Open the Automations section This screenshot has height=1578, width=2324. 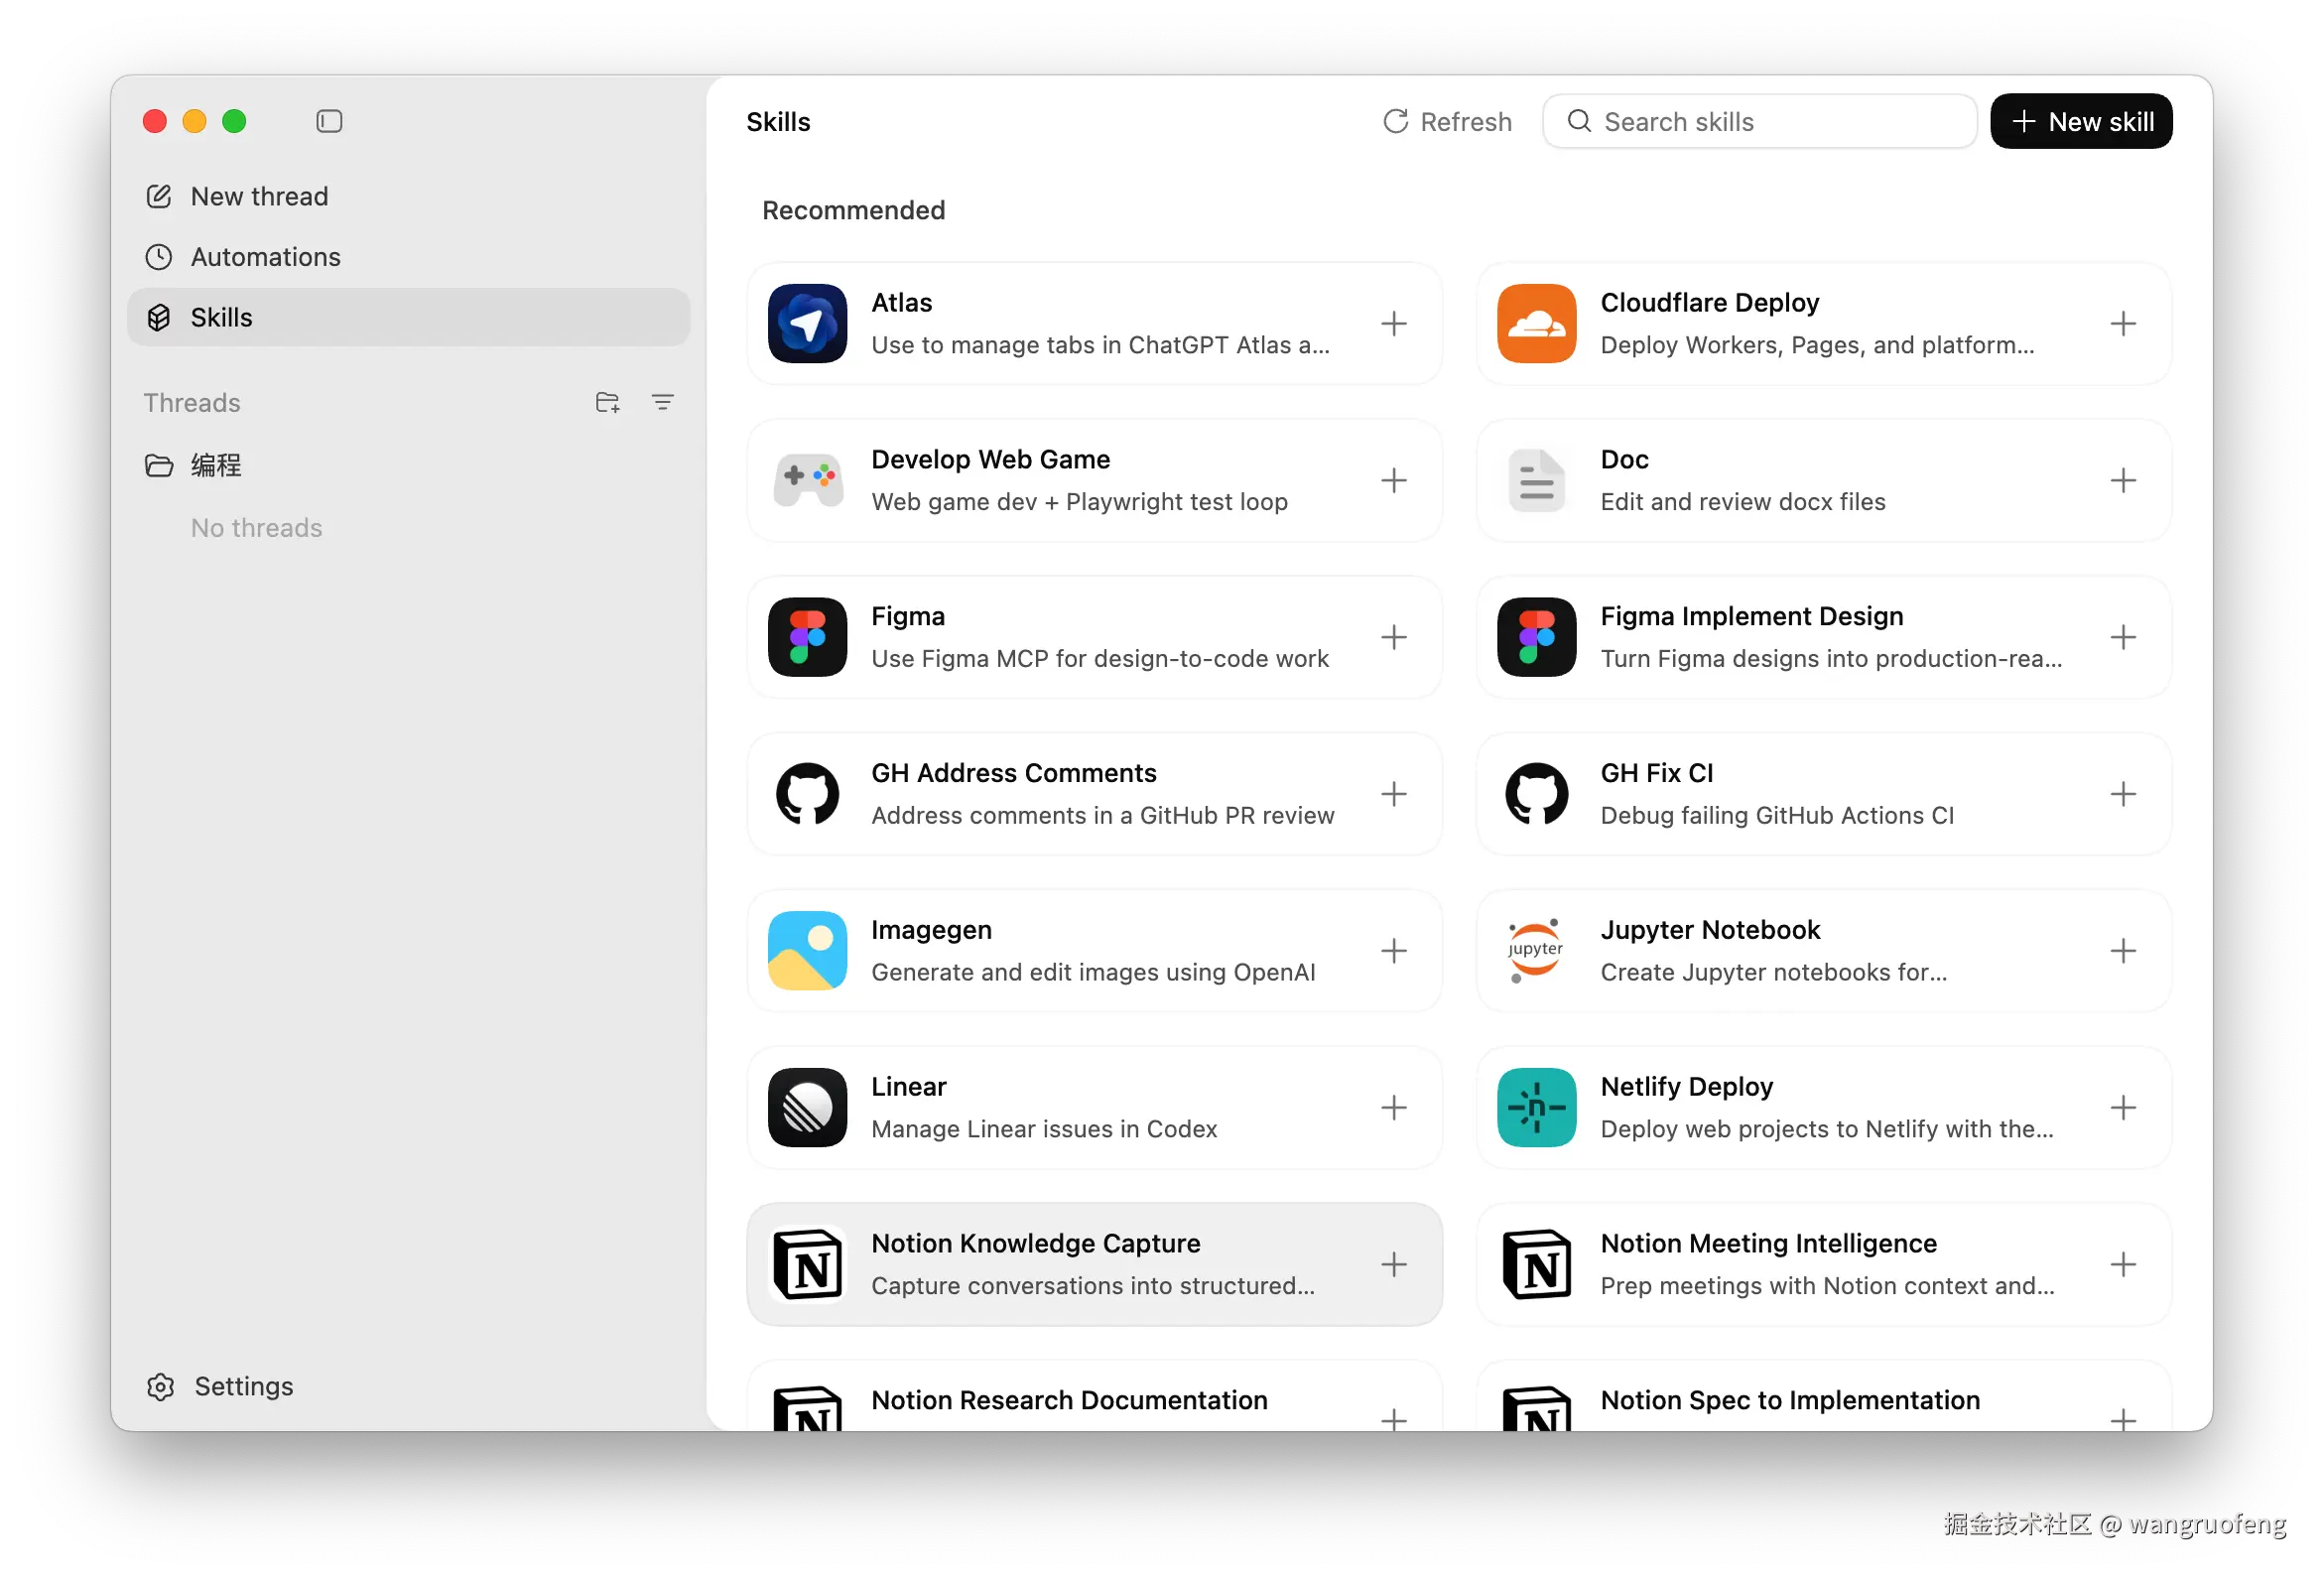coord(265,257)
